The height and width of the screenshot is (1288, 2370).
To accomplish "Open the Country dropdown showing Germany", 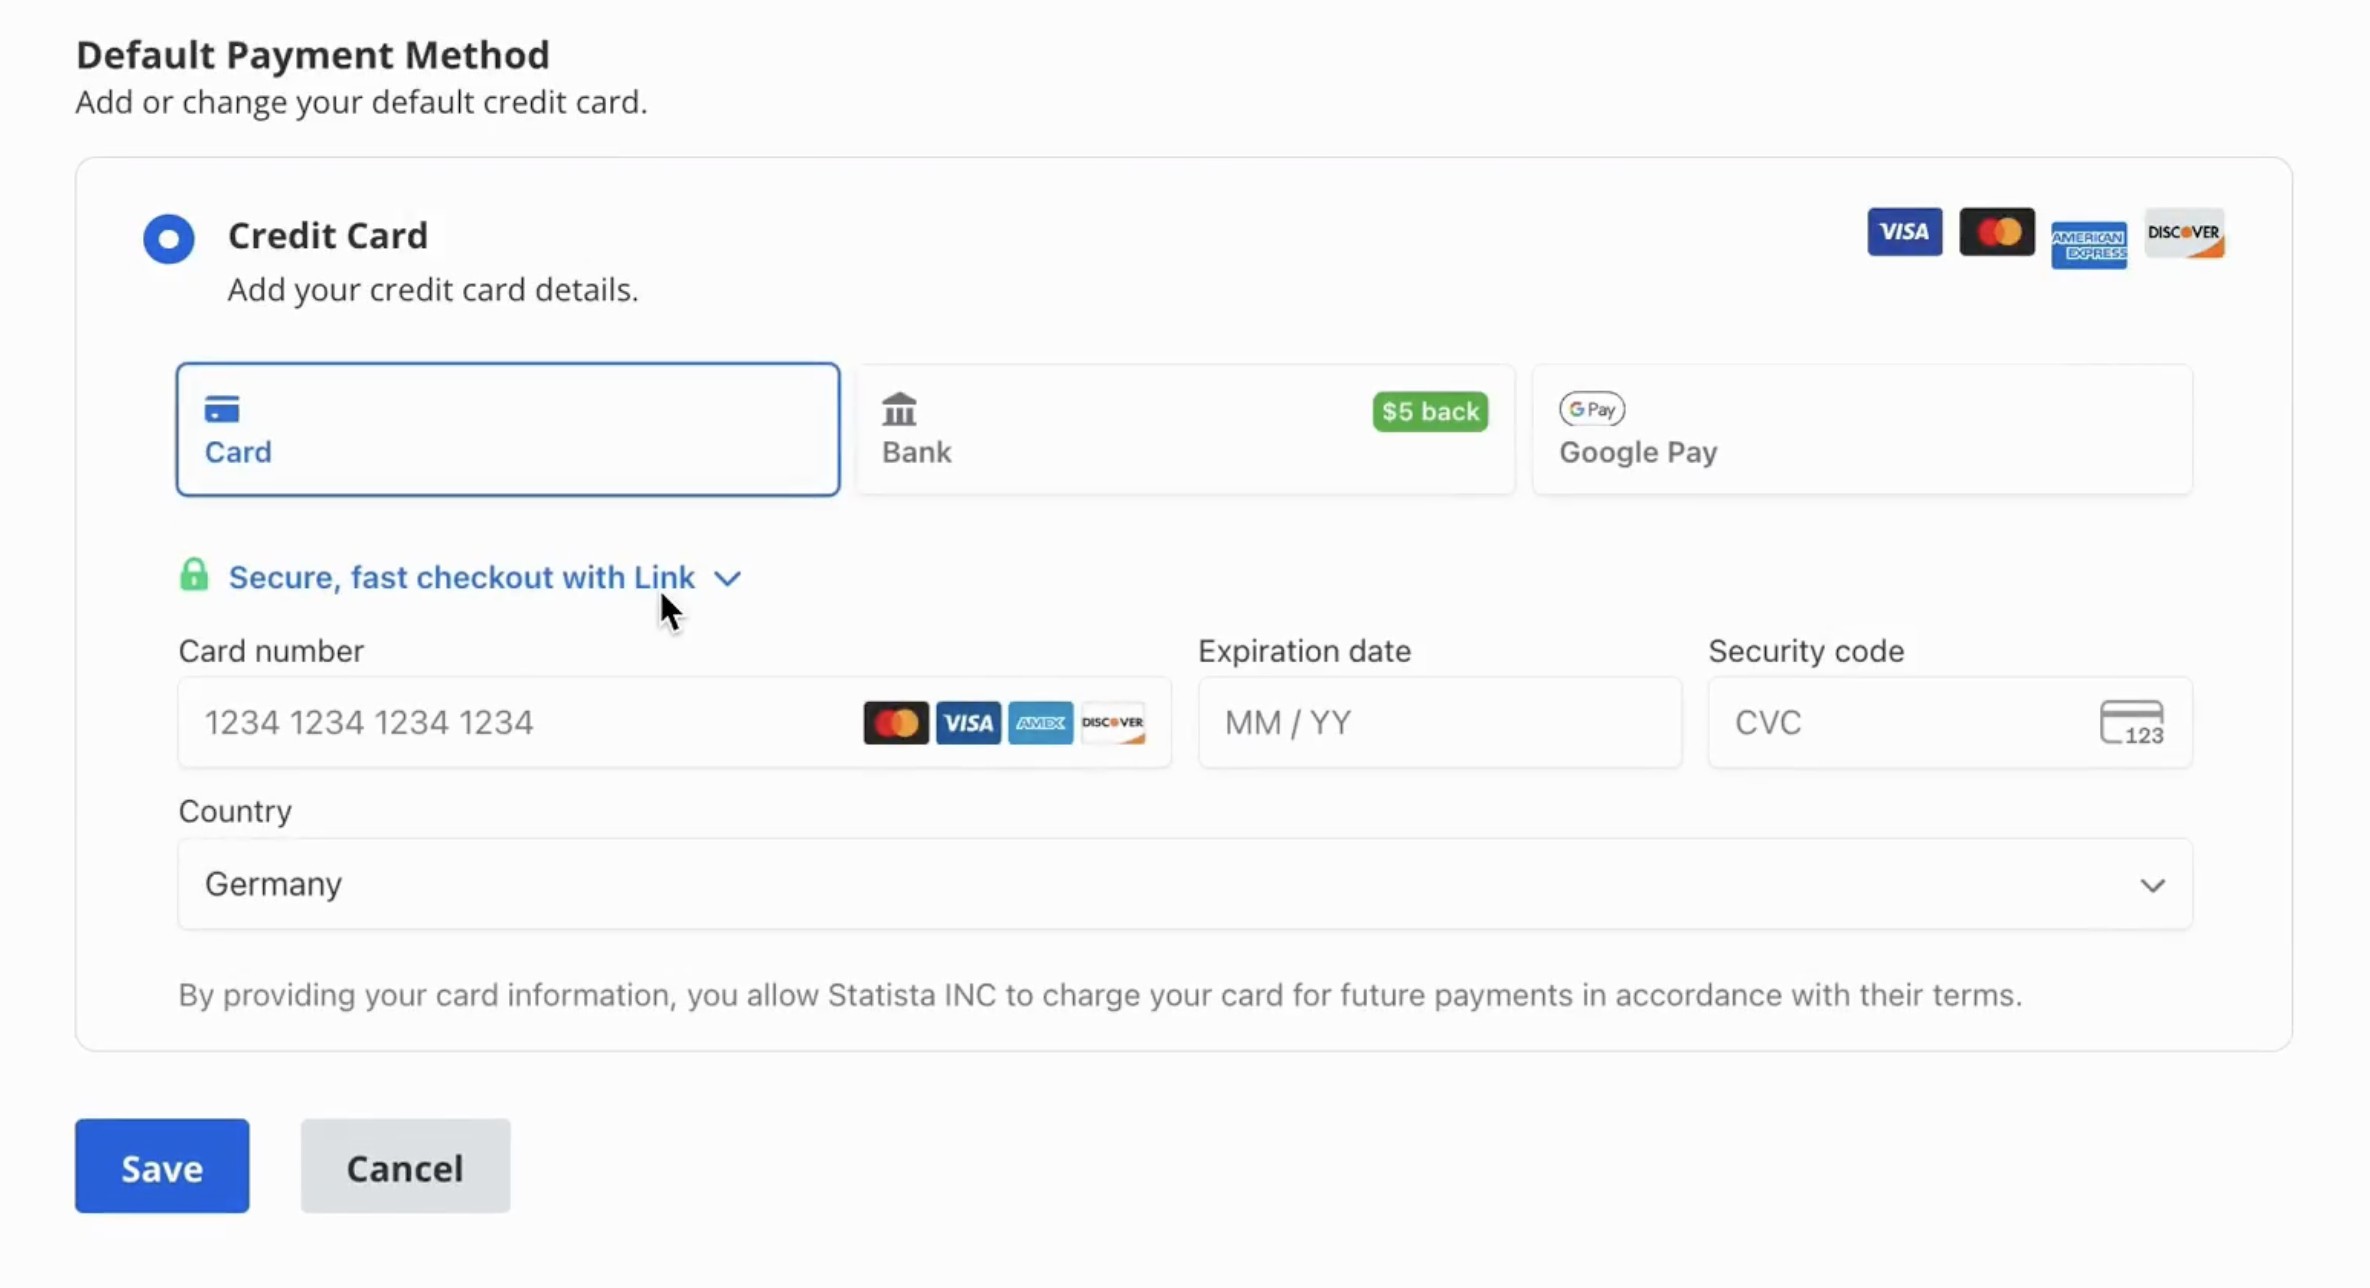I will pyautogui.click(x=1184, y=884).
